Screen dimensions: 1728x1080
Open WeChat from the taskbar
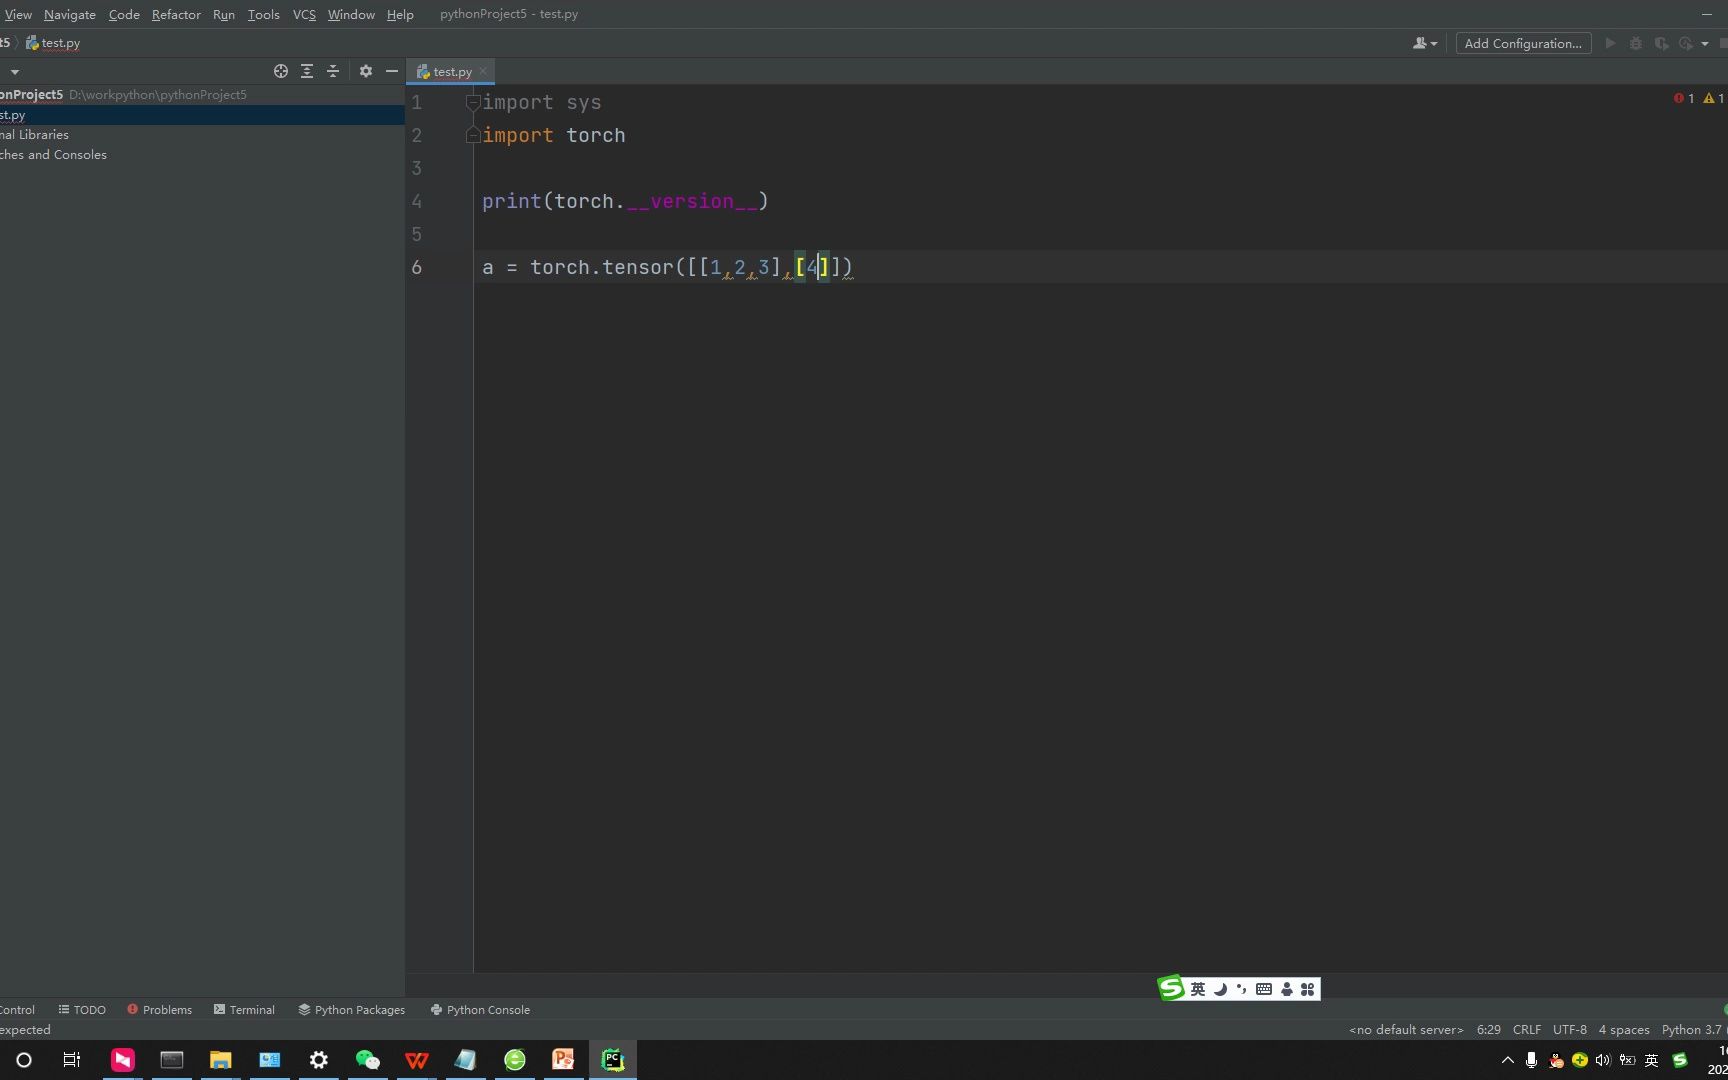click(367, 1060)
